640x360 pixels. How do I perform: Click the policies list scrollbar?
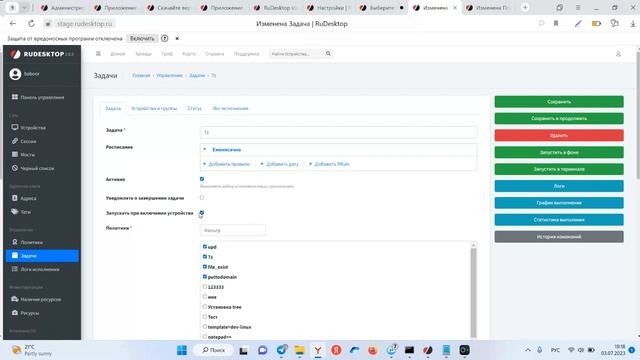point(473,291)
